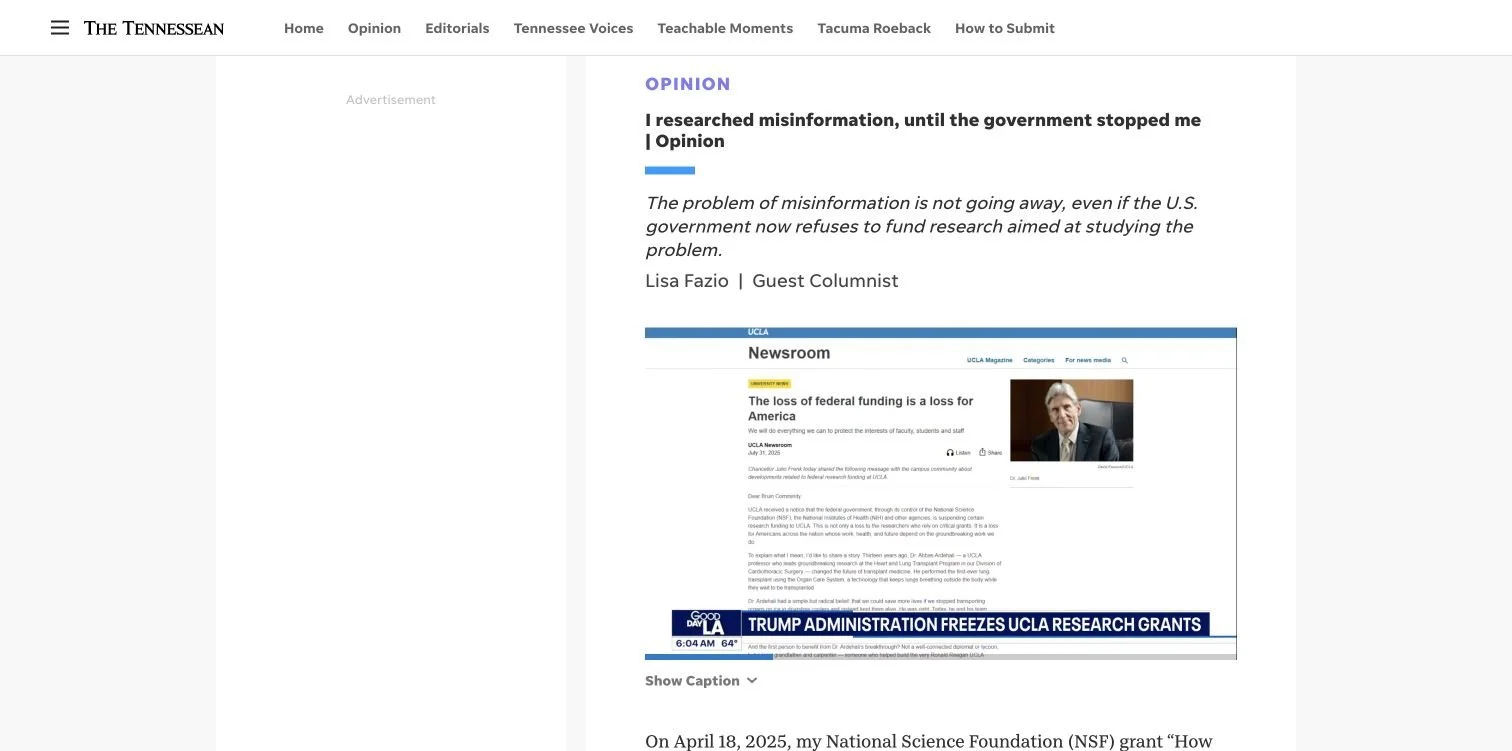Click the first paragraph starting 'On April 18, 2025'
The image size is (1512, 751).
pos(929,741)
